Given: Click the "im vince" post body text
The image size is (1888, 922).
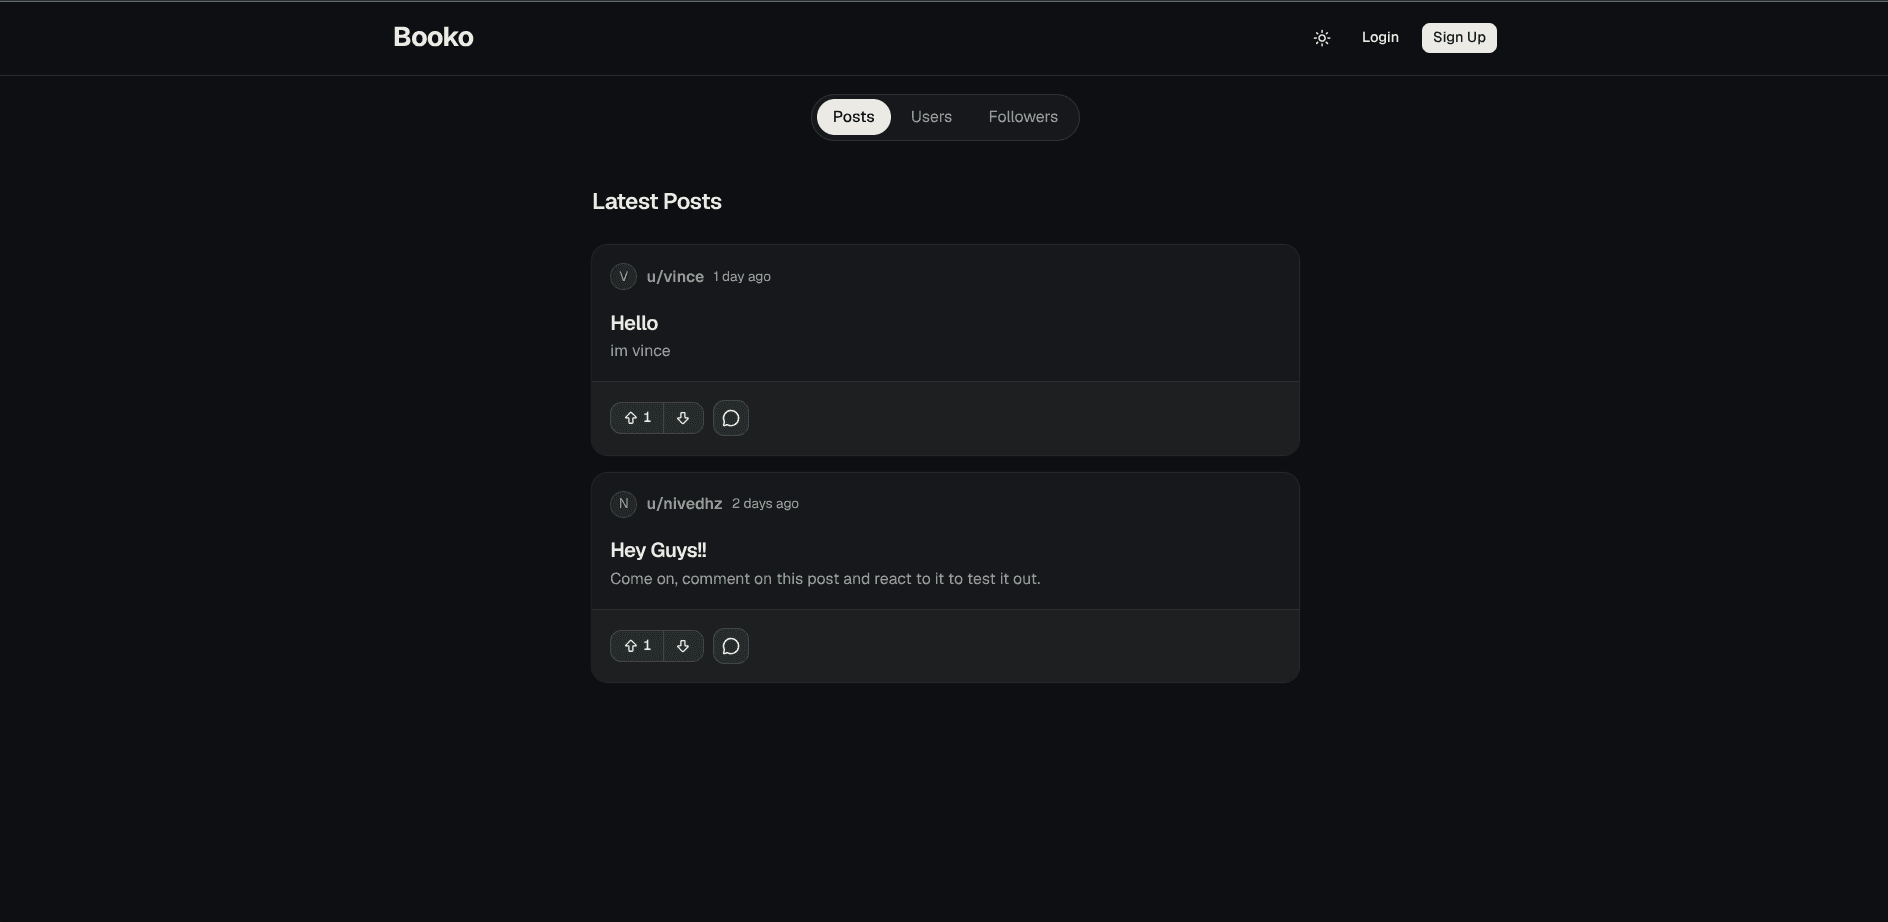Looking at the screenshot, I should (640, 351).
